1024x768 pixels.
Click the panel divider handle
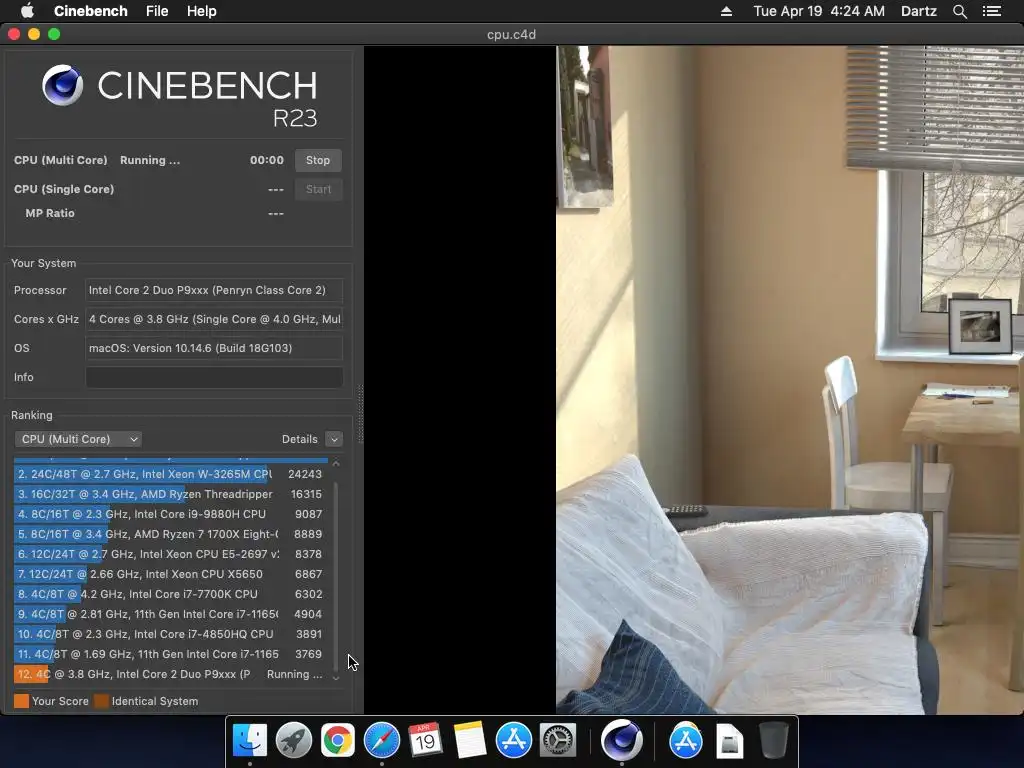[x=360, y=414]
